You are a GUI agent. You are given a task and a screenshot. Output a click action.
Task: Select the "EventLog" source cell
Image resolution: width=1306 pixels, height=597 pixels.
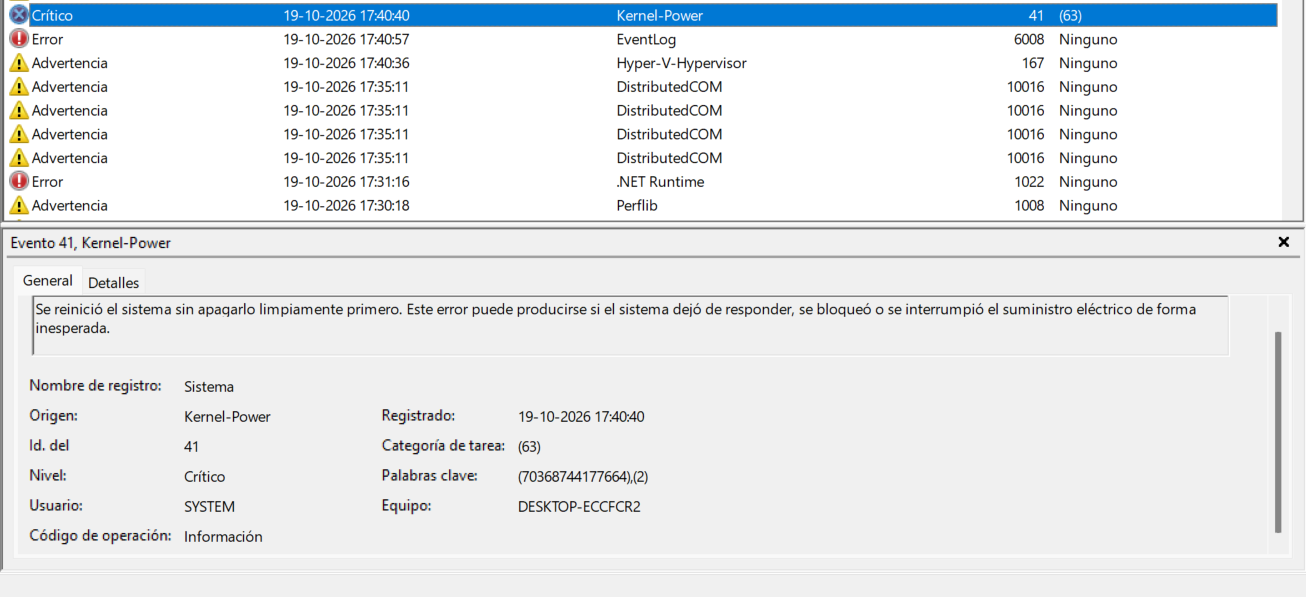(x=647, y=39)
